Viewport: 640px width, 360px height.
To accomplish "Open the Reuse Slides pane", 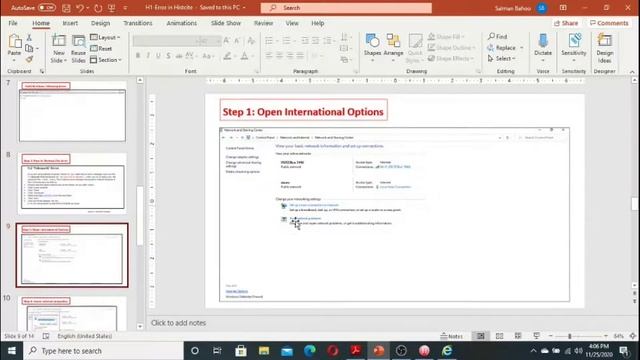I will click(78, 49).
